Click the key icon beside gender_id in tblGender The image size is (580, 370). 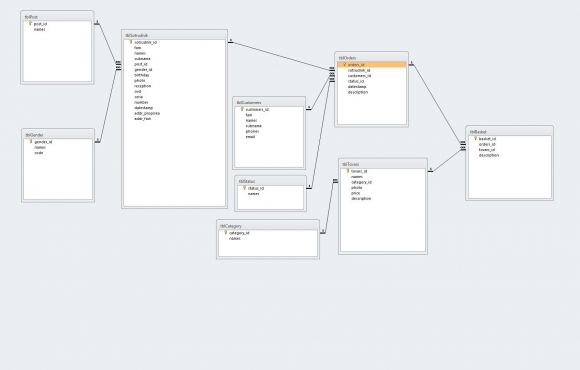31,142
